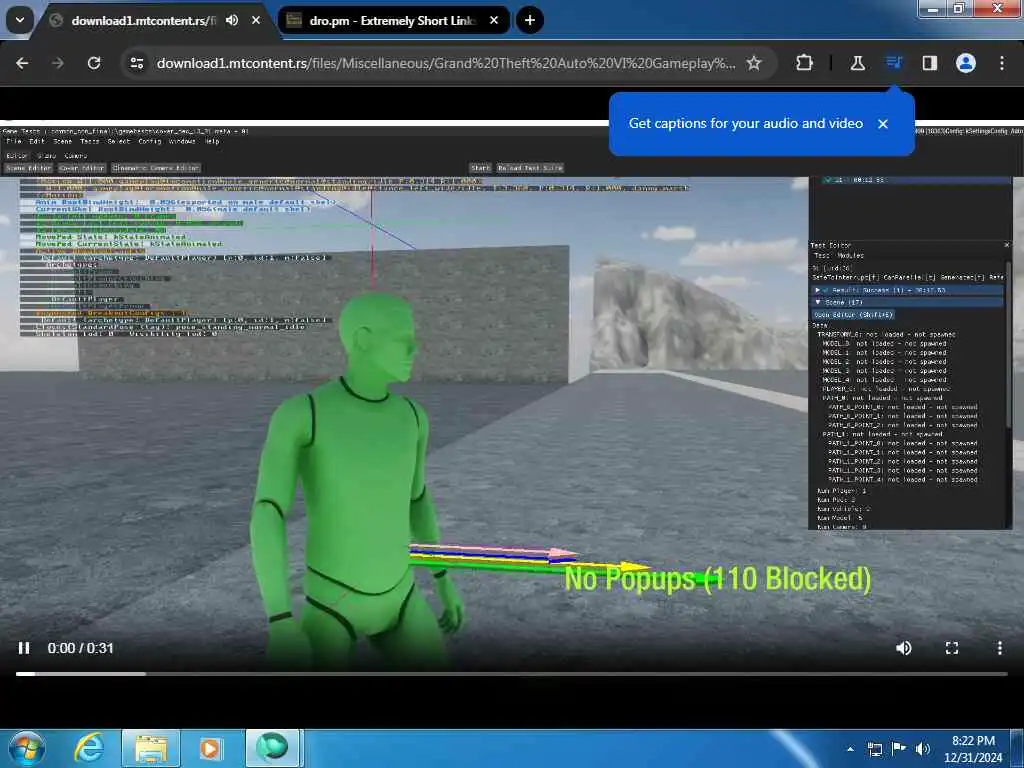Bookmark this page with the star
The image size is (1024, 768).
coord(754,63)
